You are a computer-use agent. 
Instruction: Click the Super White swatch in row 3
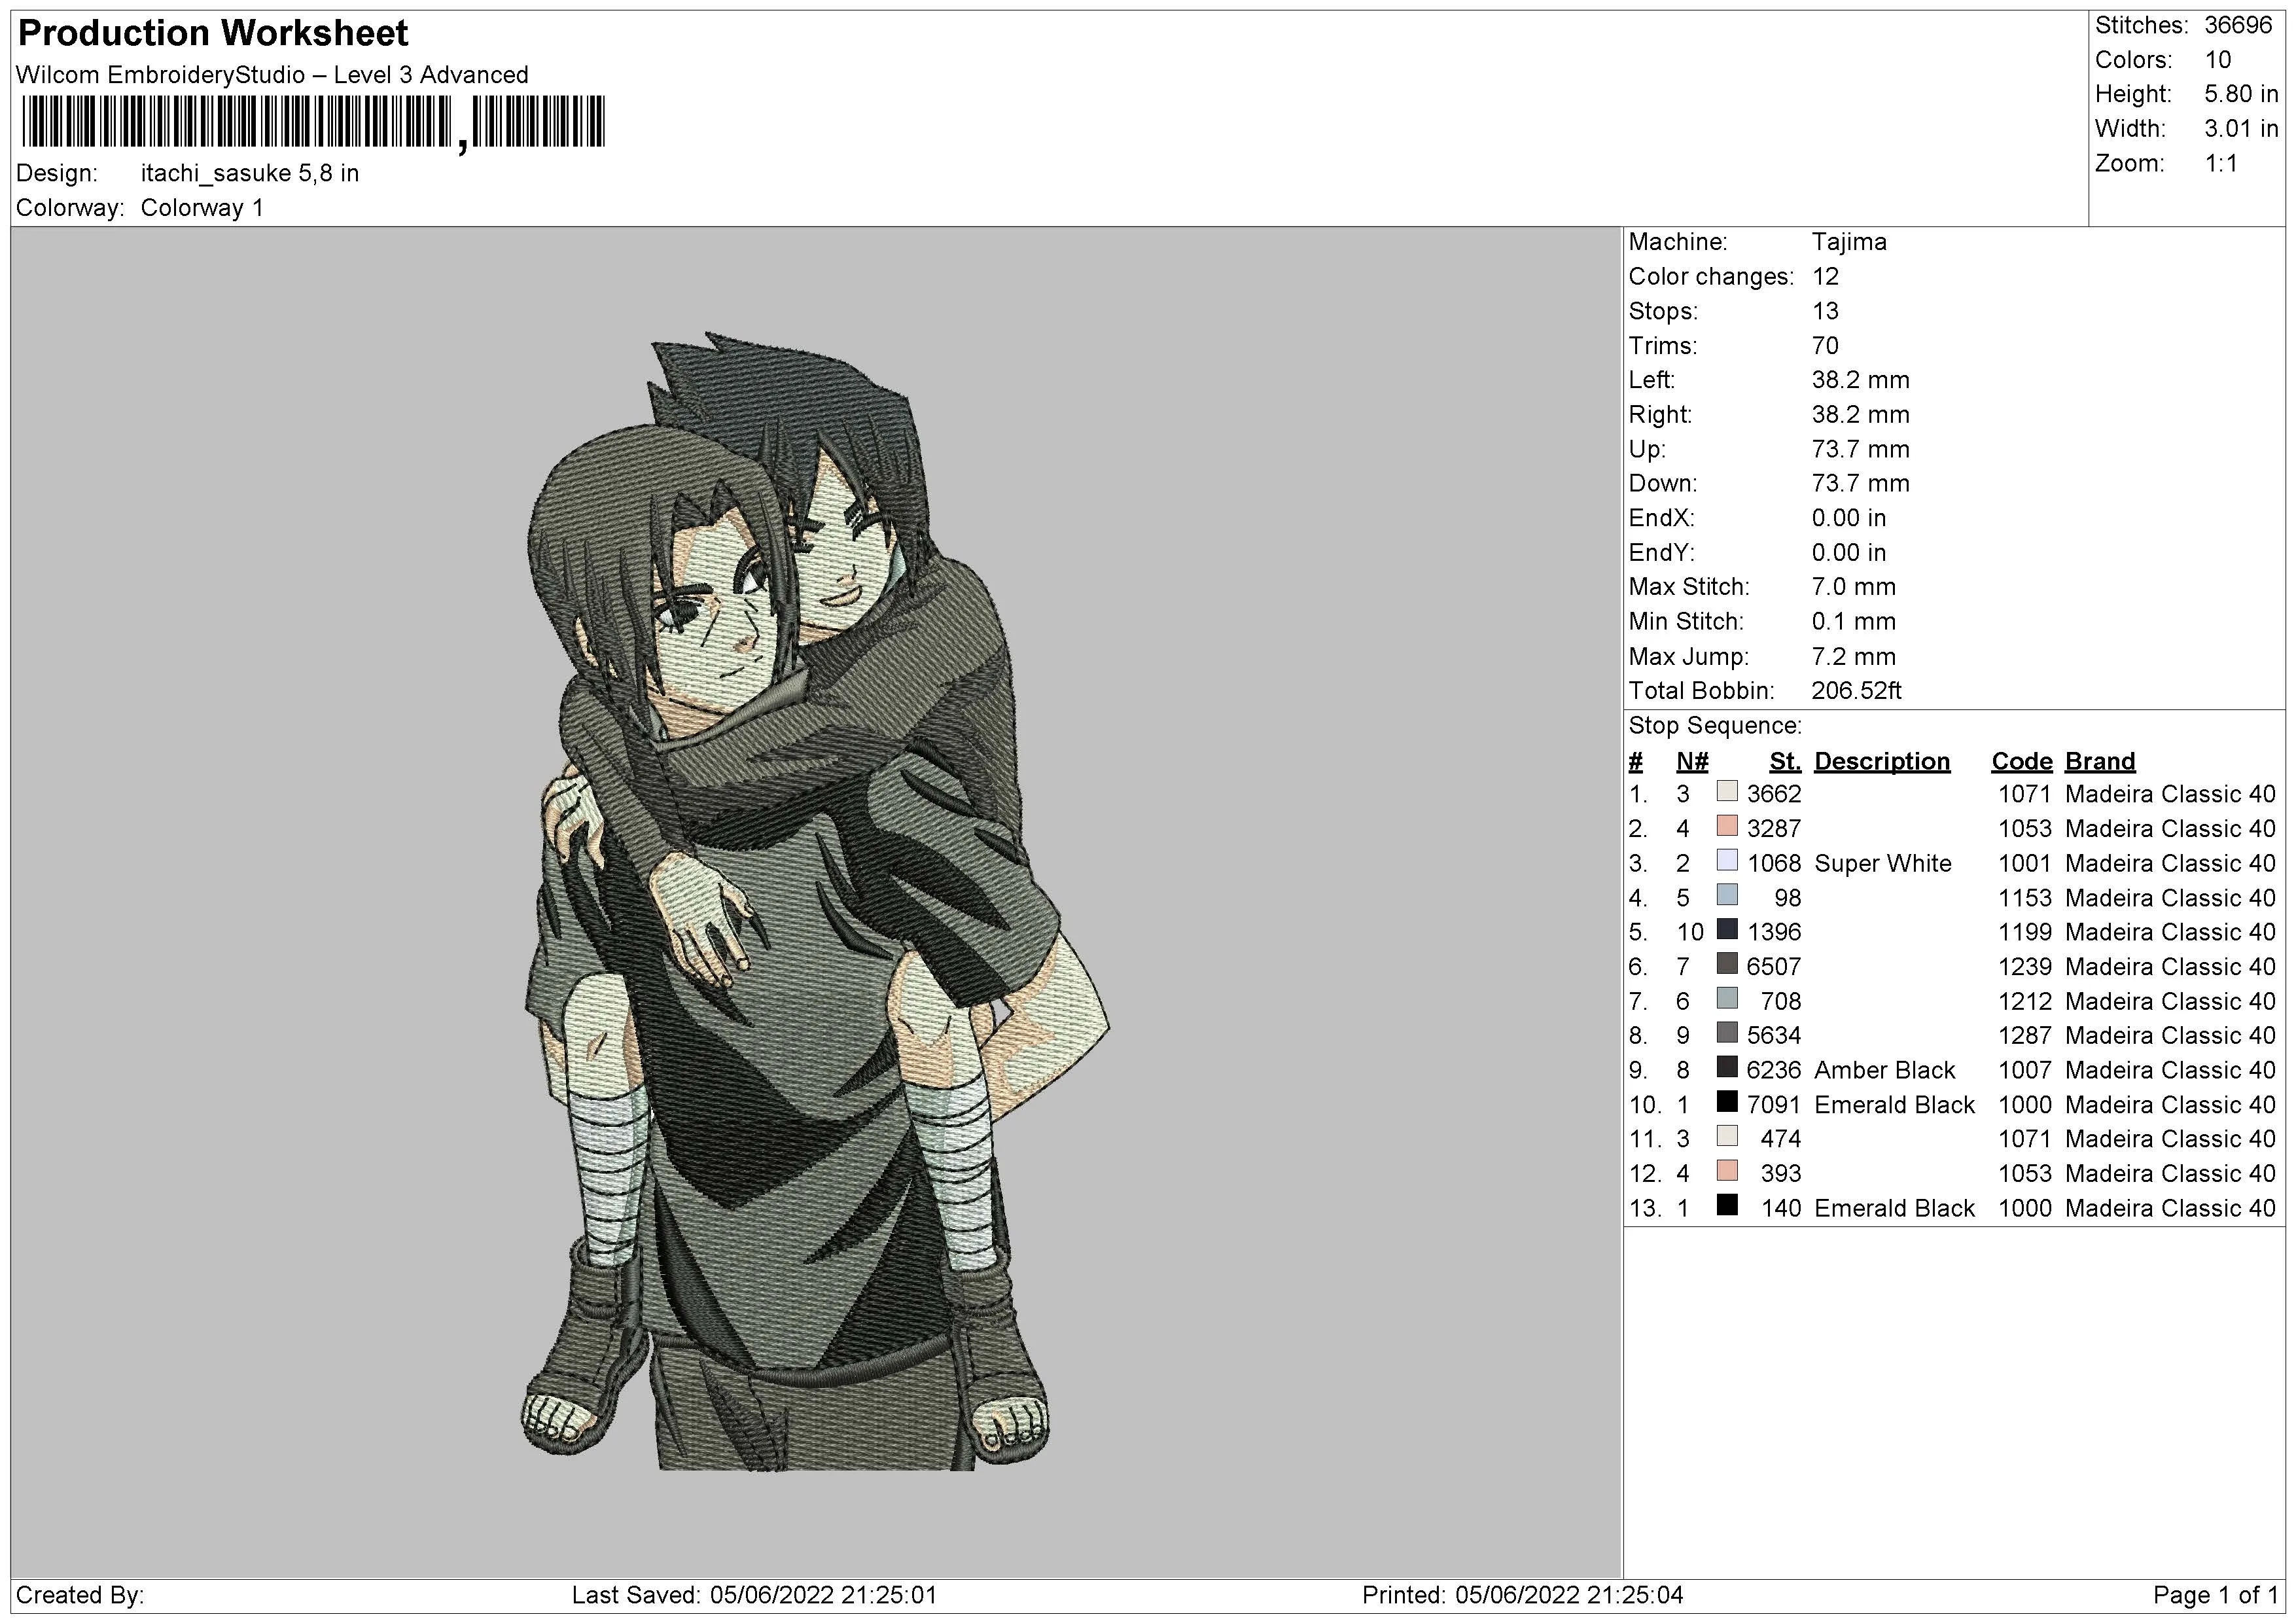1727,861
